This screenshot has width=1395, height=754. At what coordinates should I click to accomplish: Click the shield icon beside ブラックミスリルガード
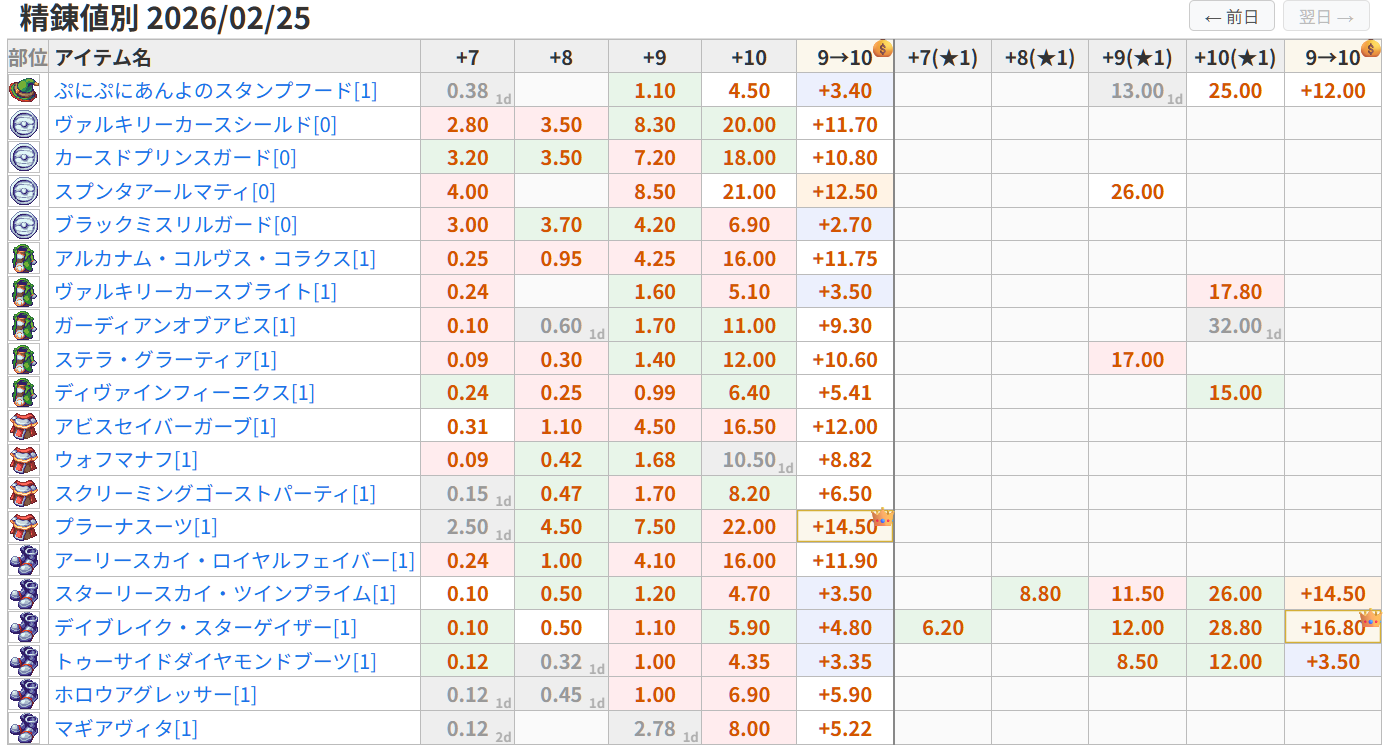pos(22,225)
